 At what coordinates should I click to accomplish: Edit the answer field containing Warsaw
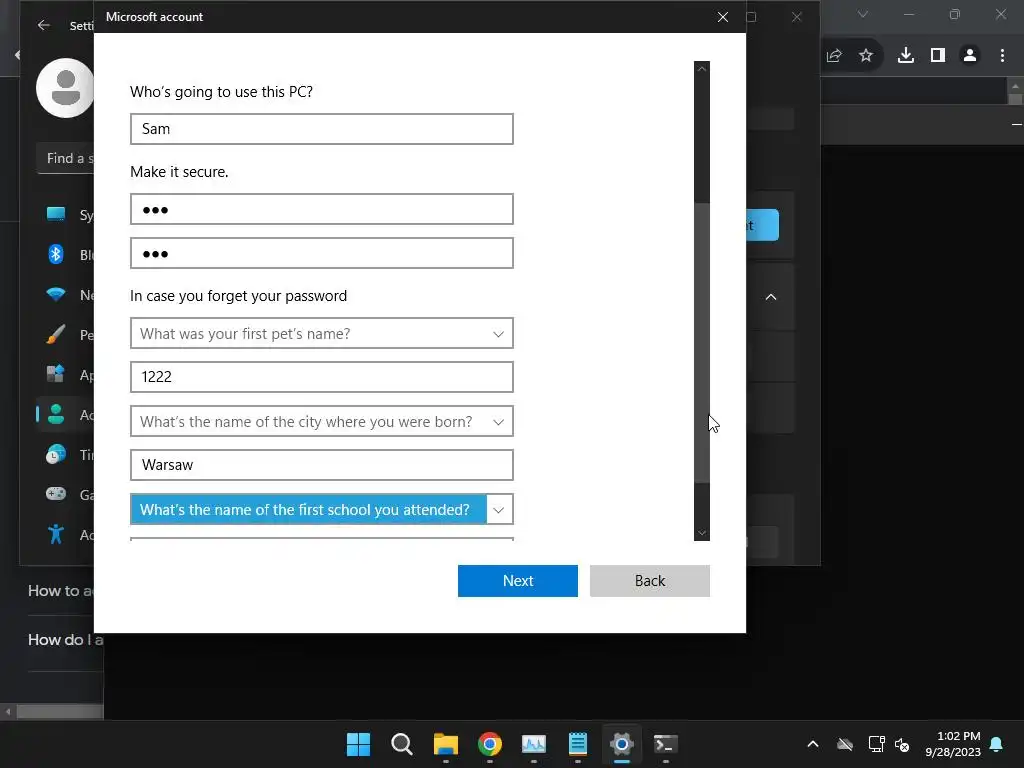(x=322, y=465)
